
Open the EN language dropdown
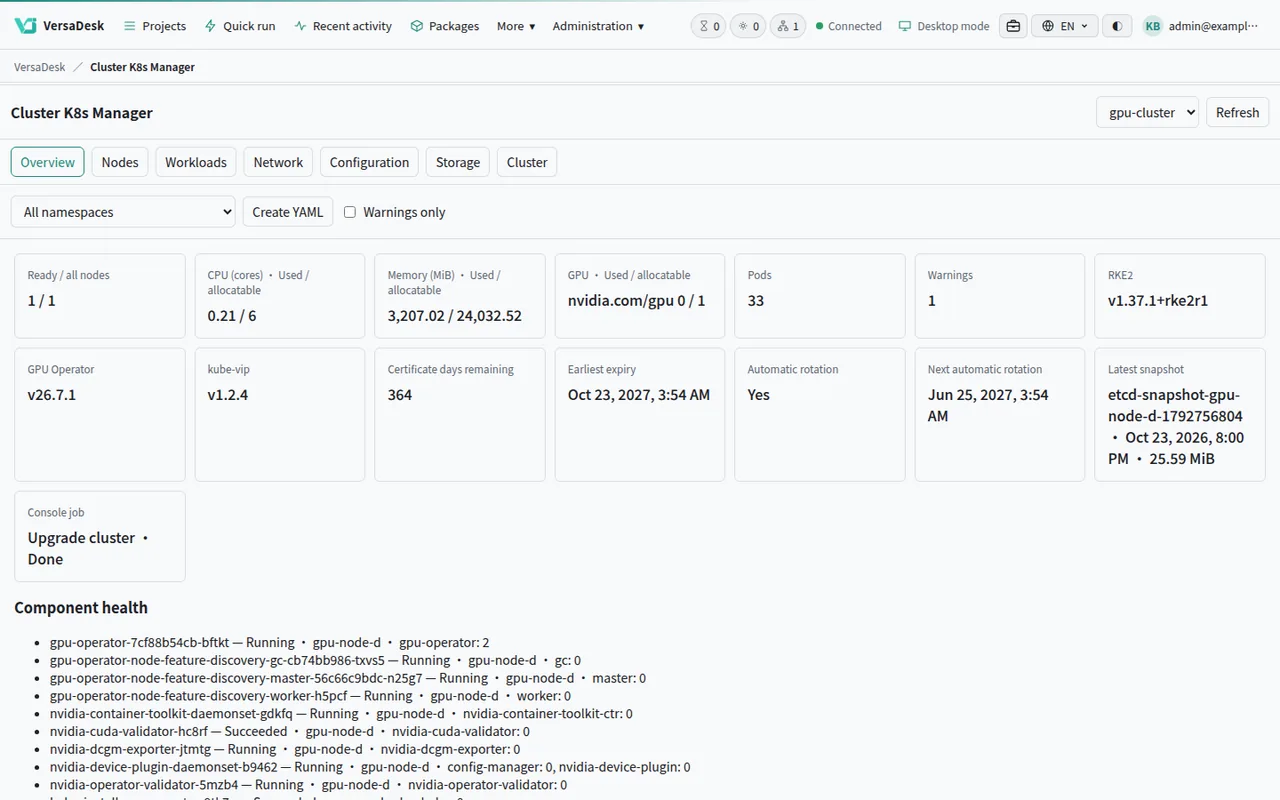click(x=1065, y=26)
